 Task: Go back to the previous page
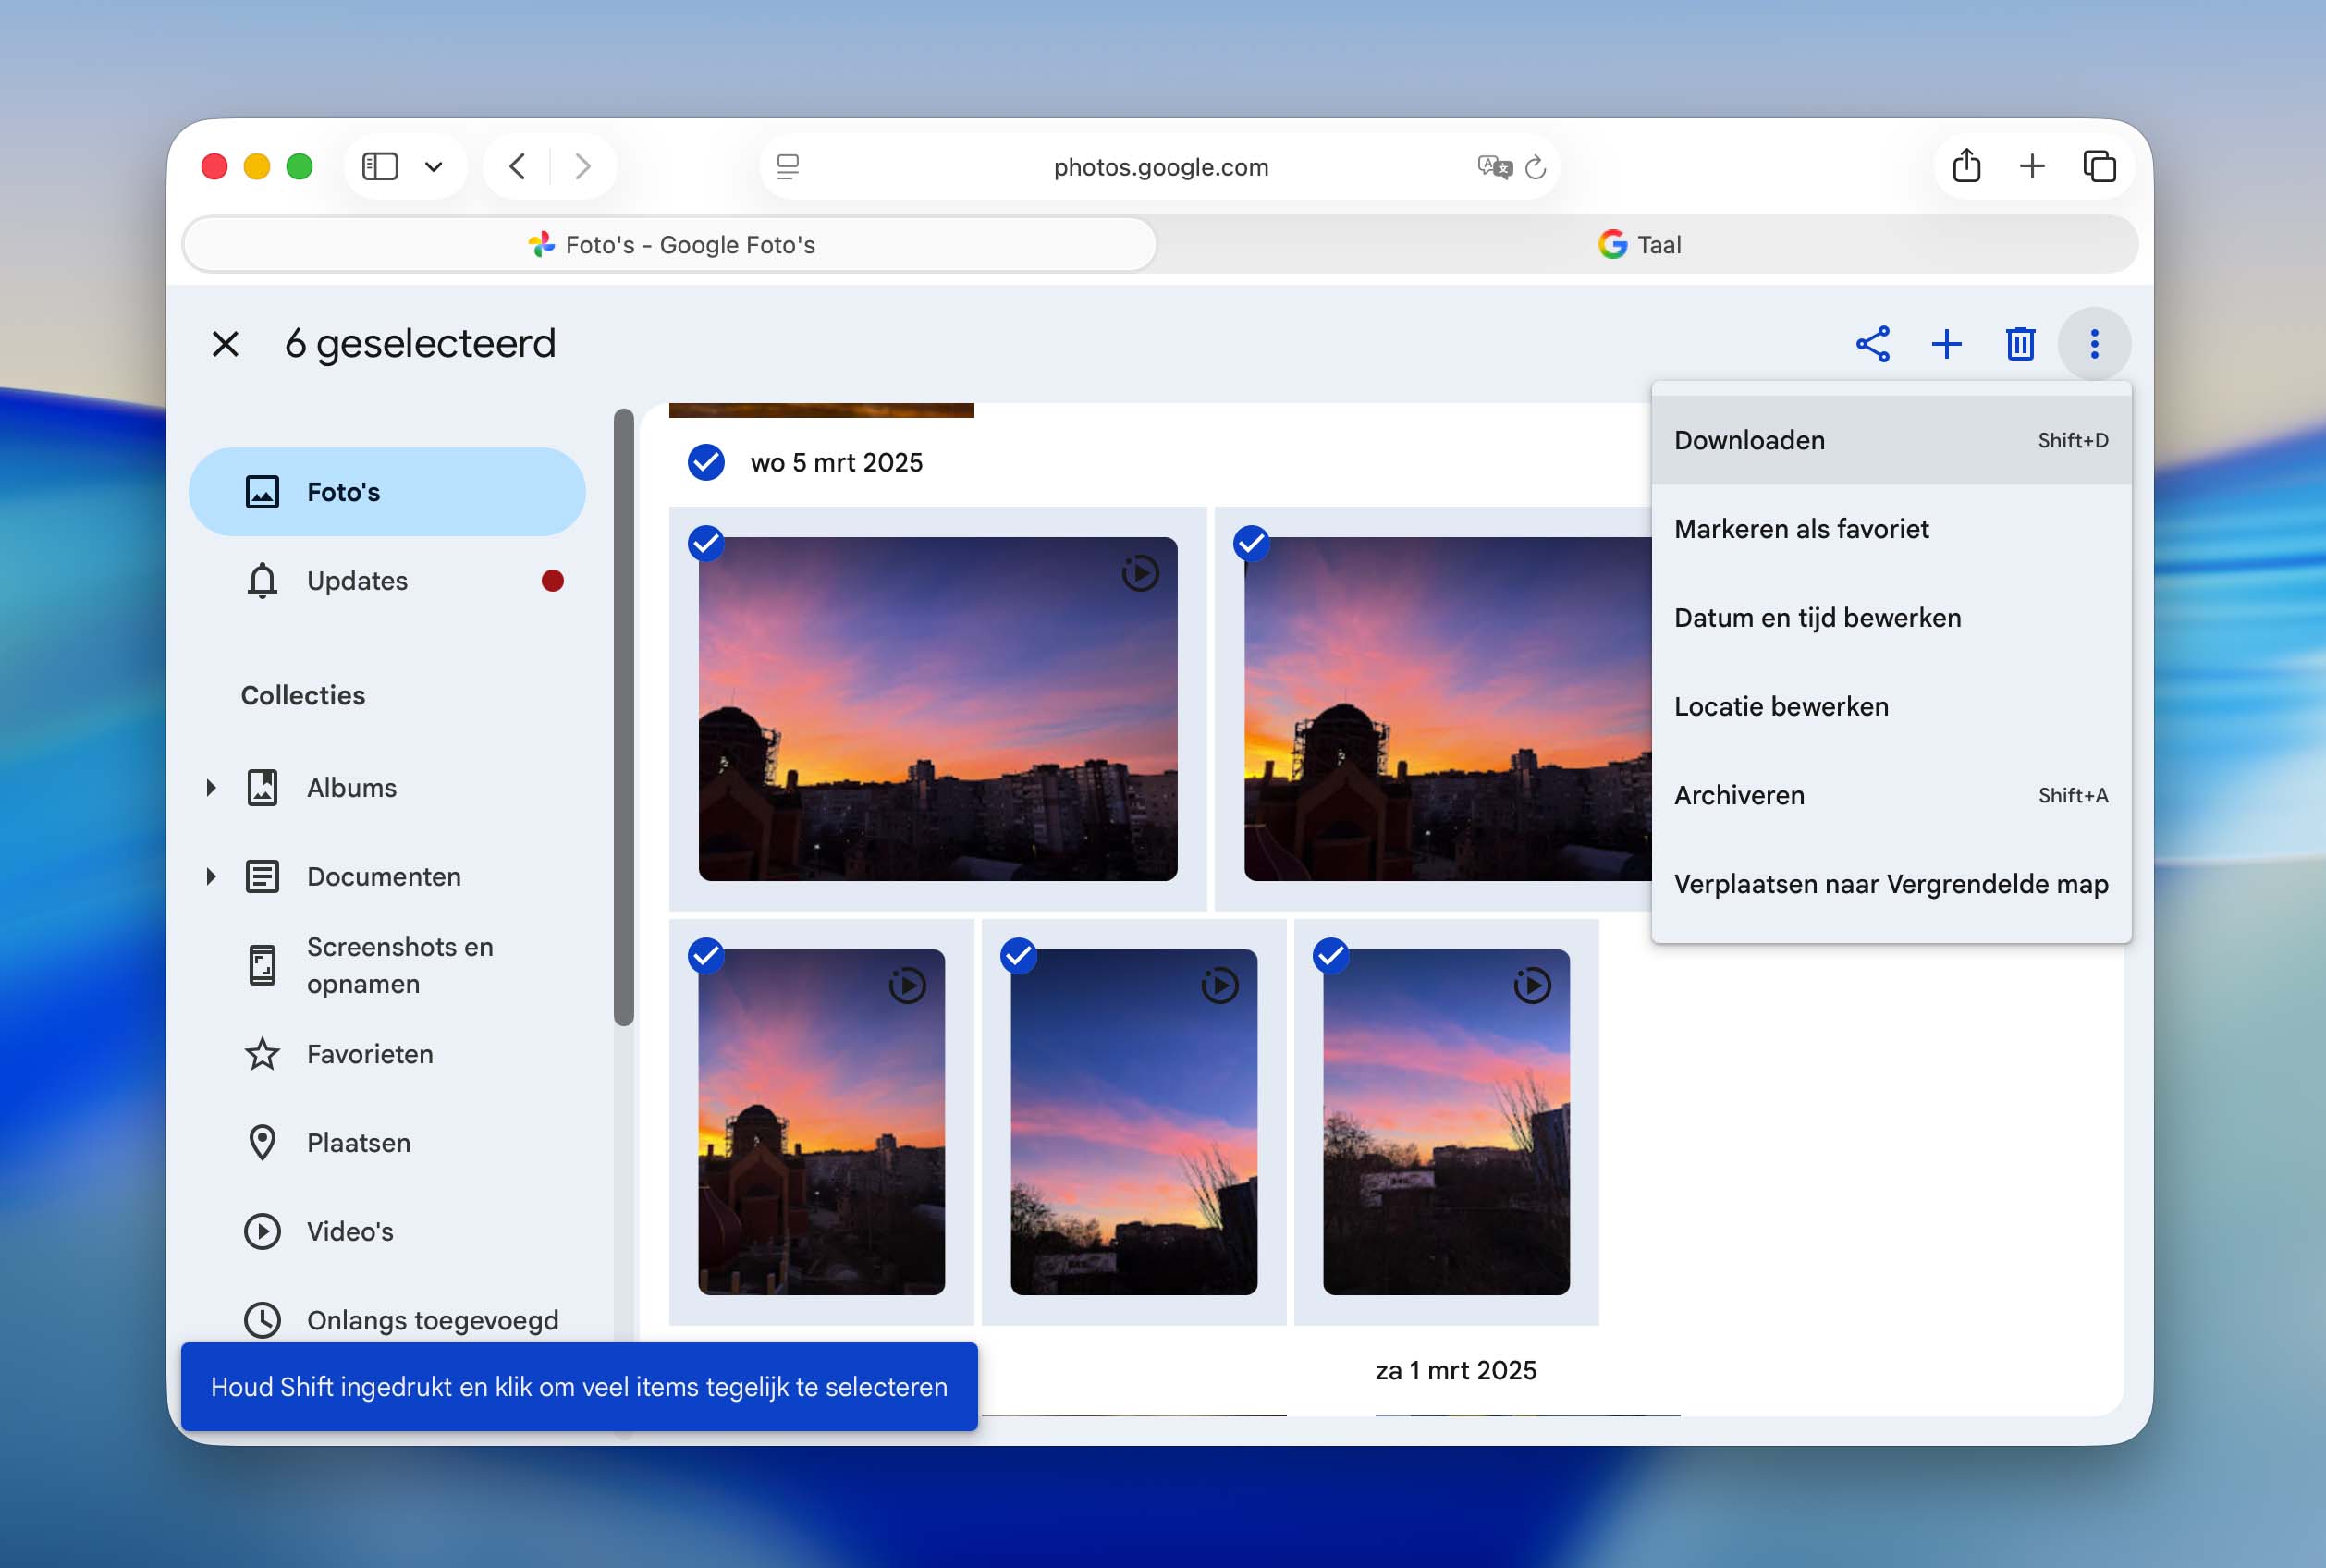(x=517, y=166)
